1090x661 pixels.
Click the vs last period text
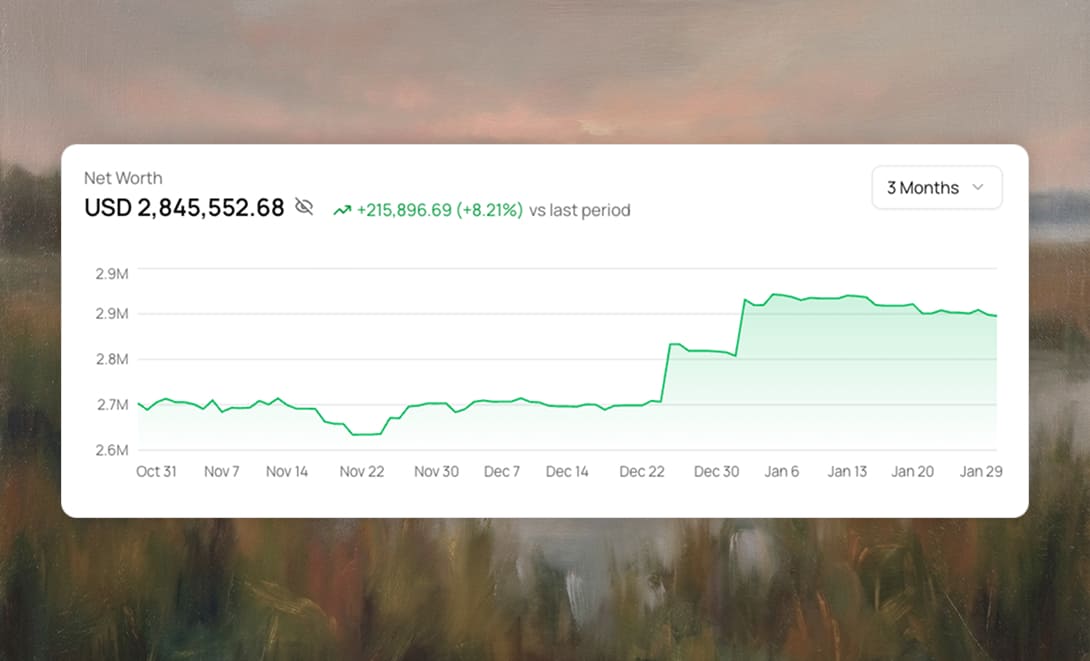click(x=582, y=210)
